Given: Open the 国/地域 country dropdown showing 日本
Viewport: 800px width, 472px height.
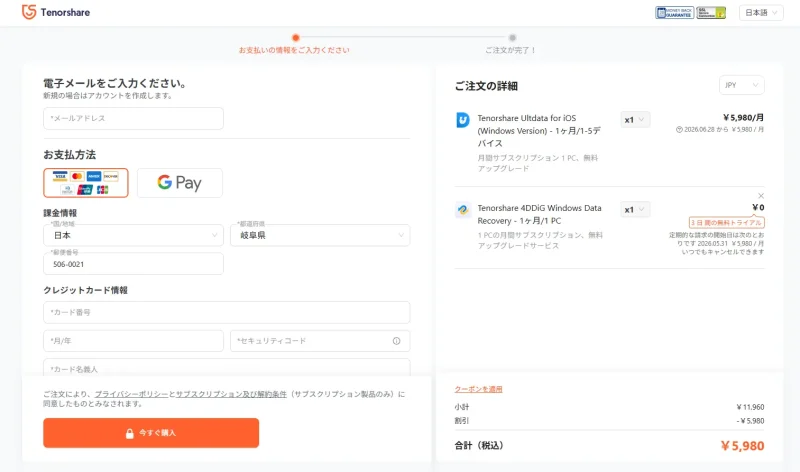Looking at the screenshot, I should click(x=133, y=235).
